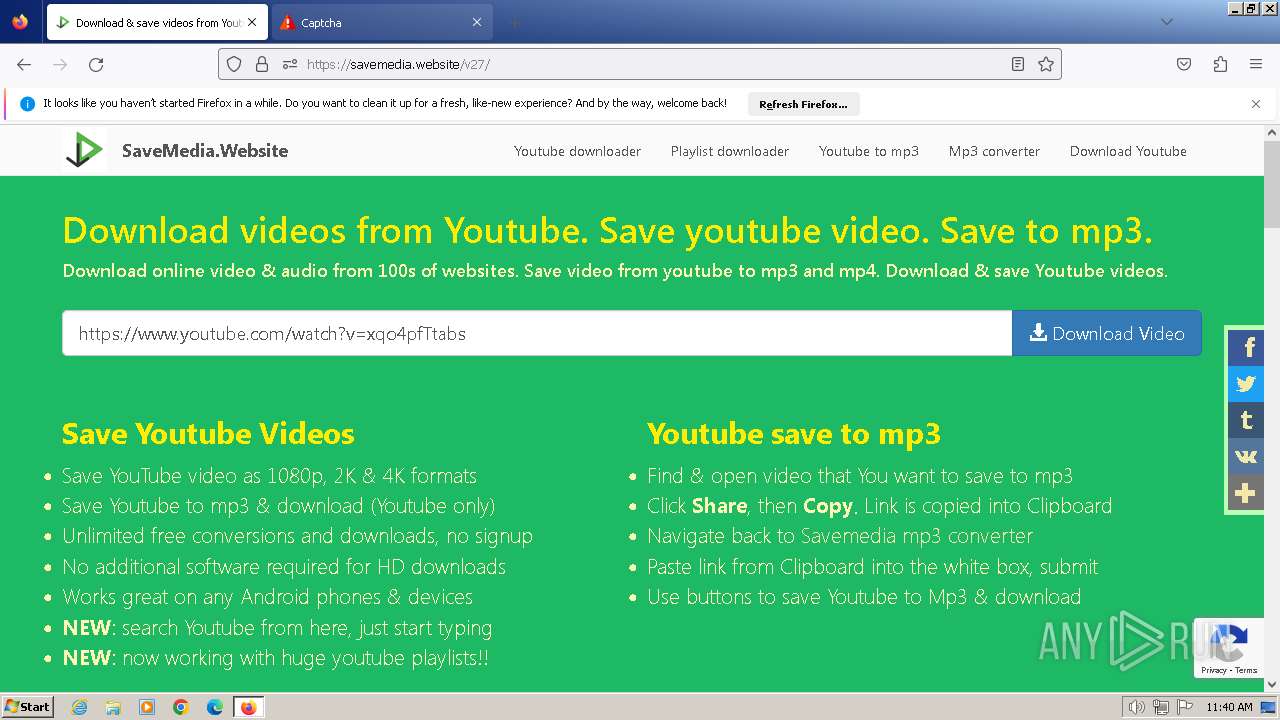
Task: Click the SaveMedia.Website brand link
Action: (205, 151)
